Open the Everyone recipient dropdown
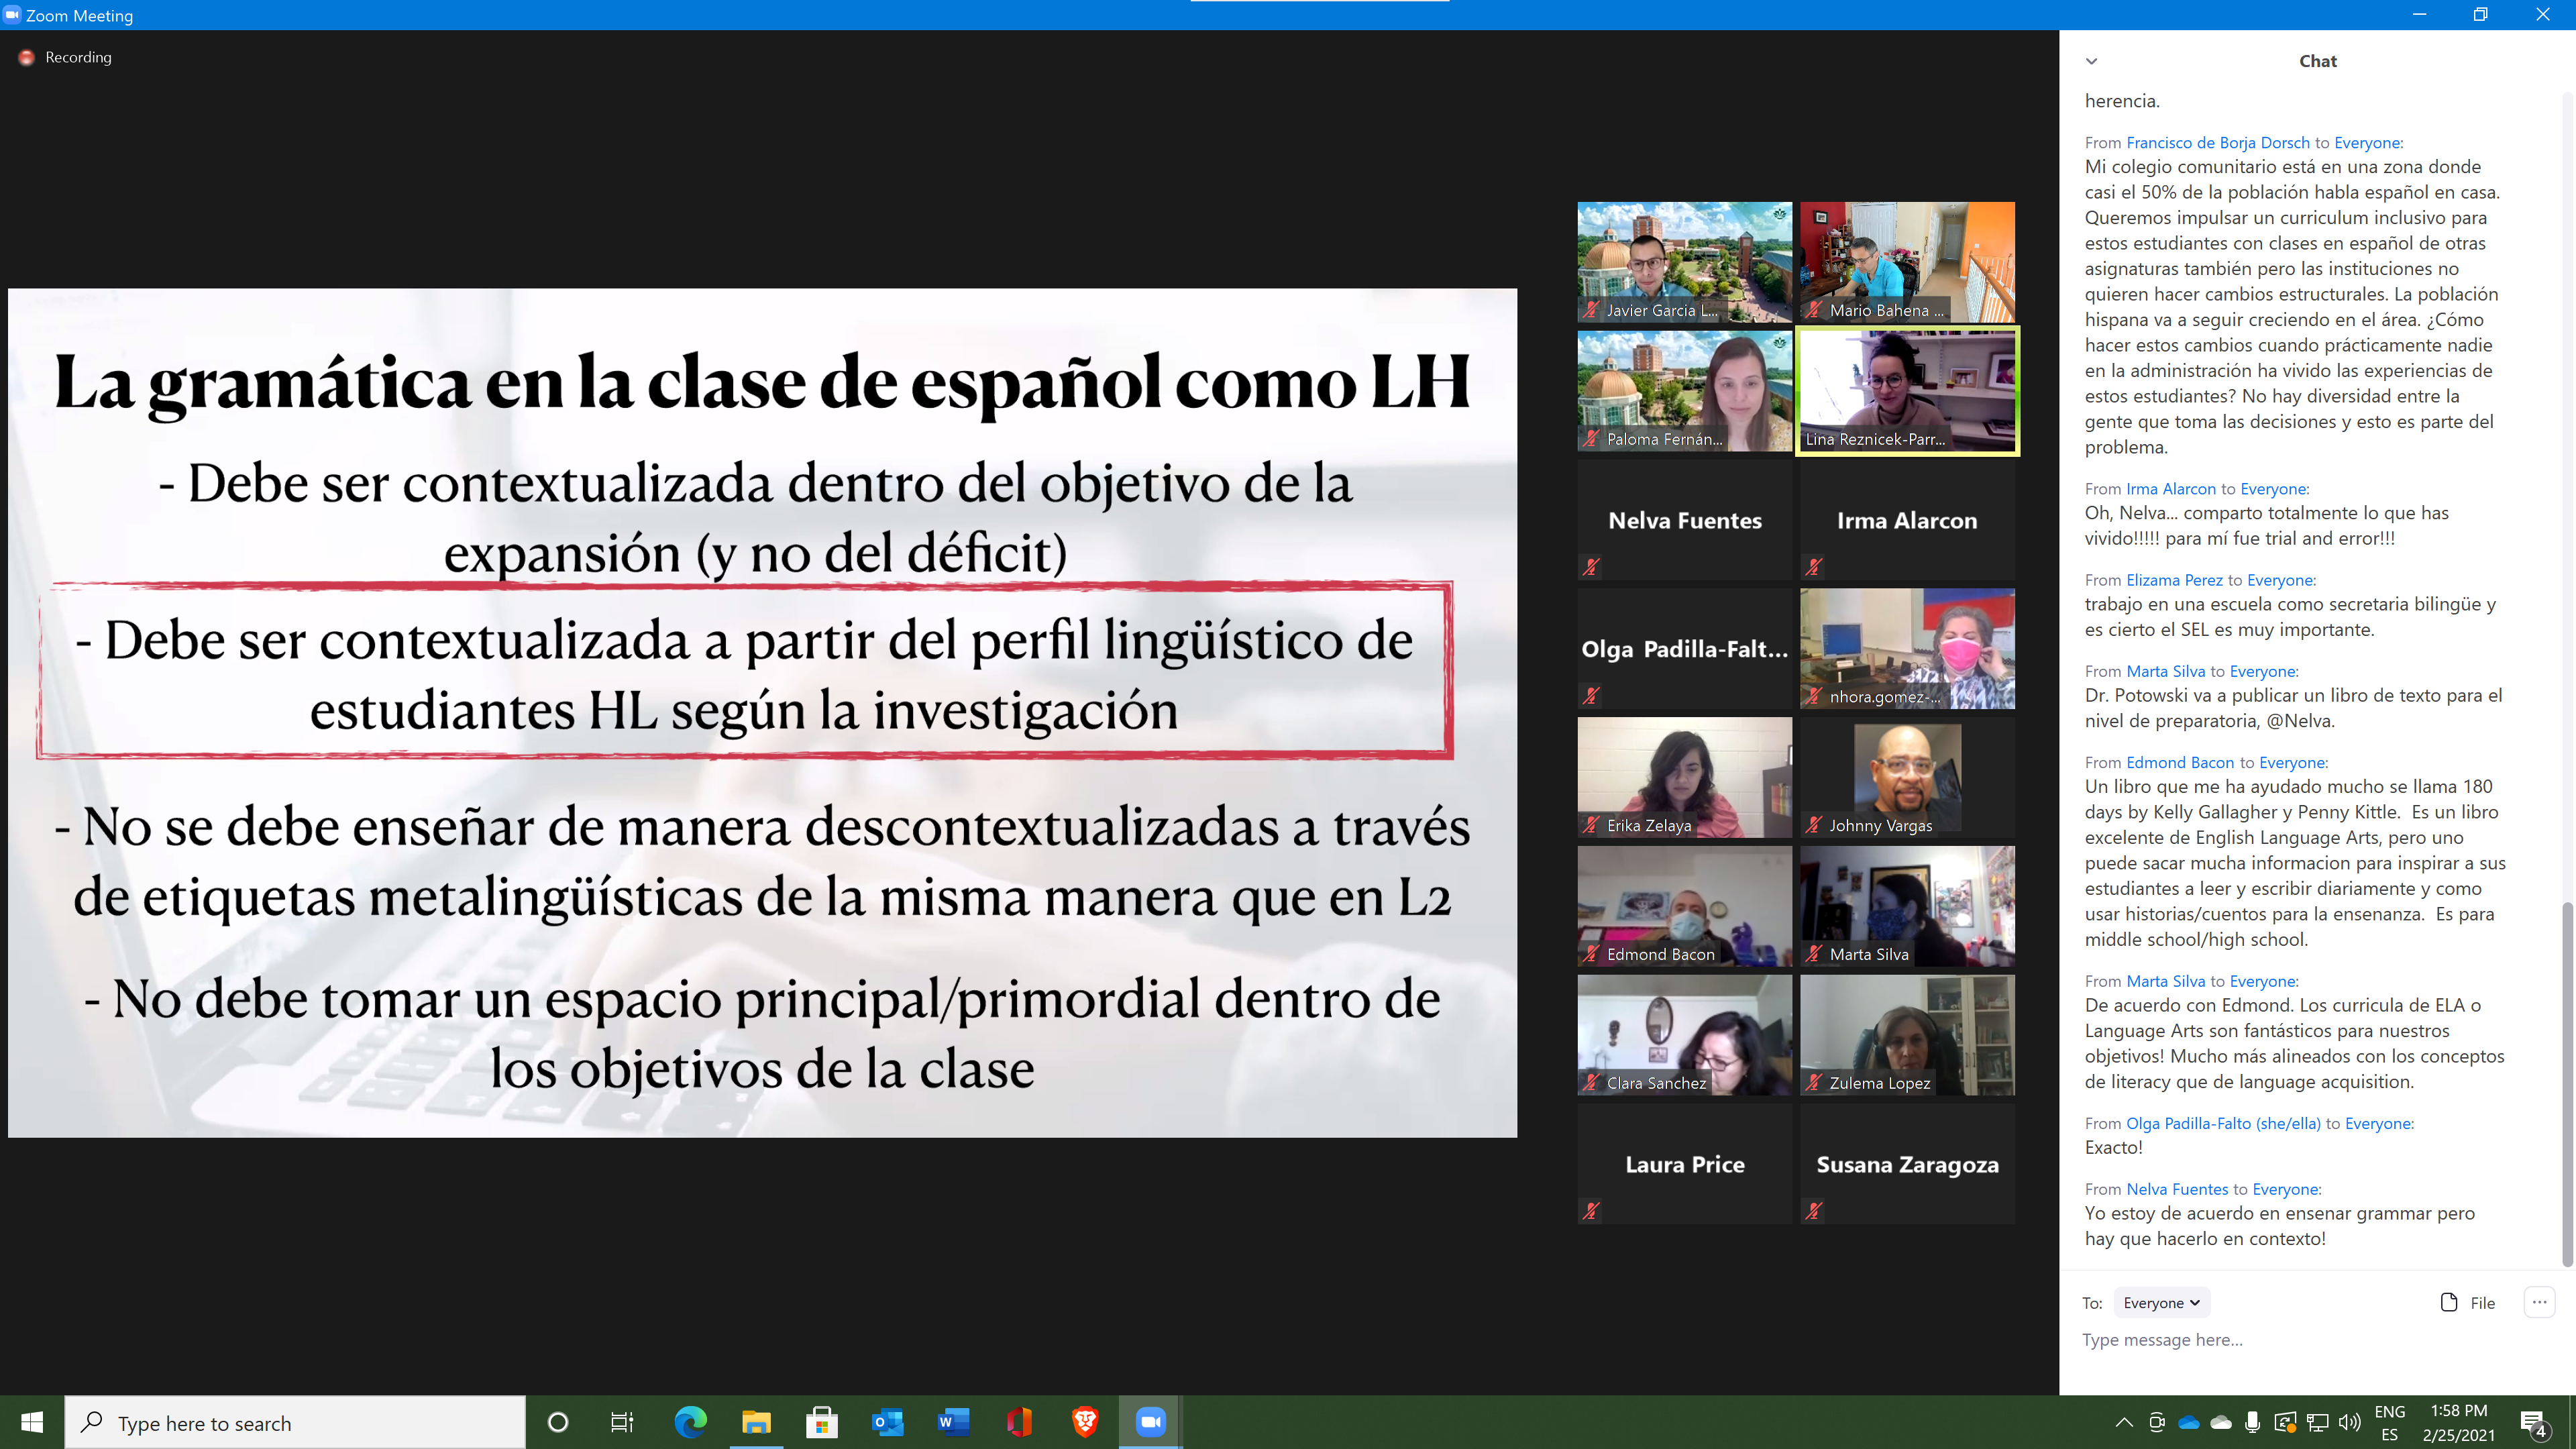 [x=2161, y=1302]
